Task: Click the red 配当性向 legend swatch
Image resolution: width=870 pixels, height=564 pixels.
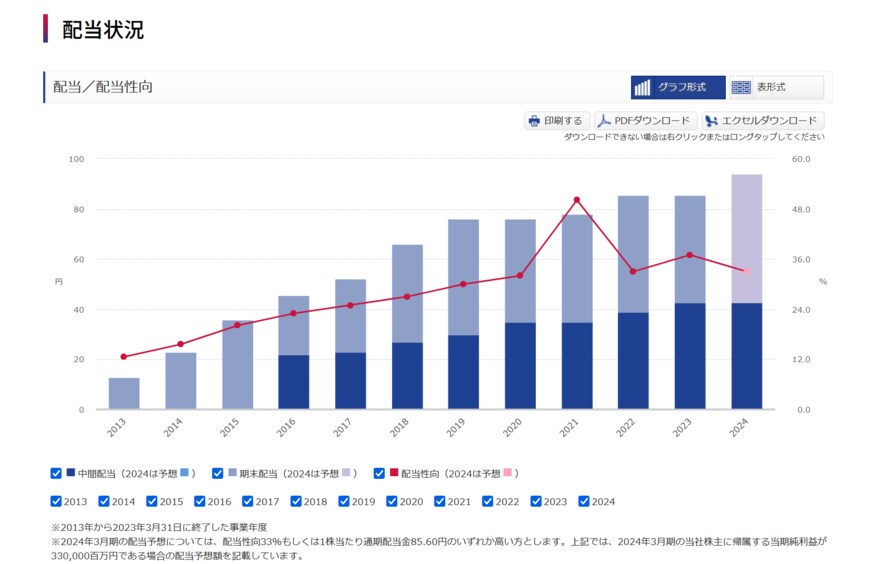Action: pyautogui.click(x=393, y=473)
